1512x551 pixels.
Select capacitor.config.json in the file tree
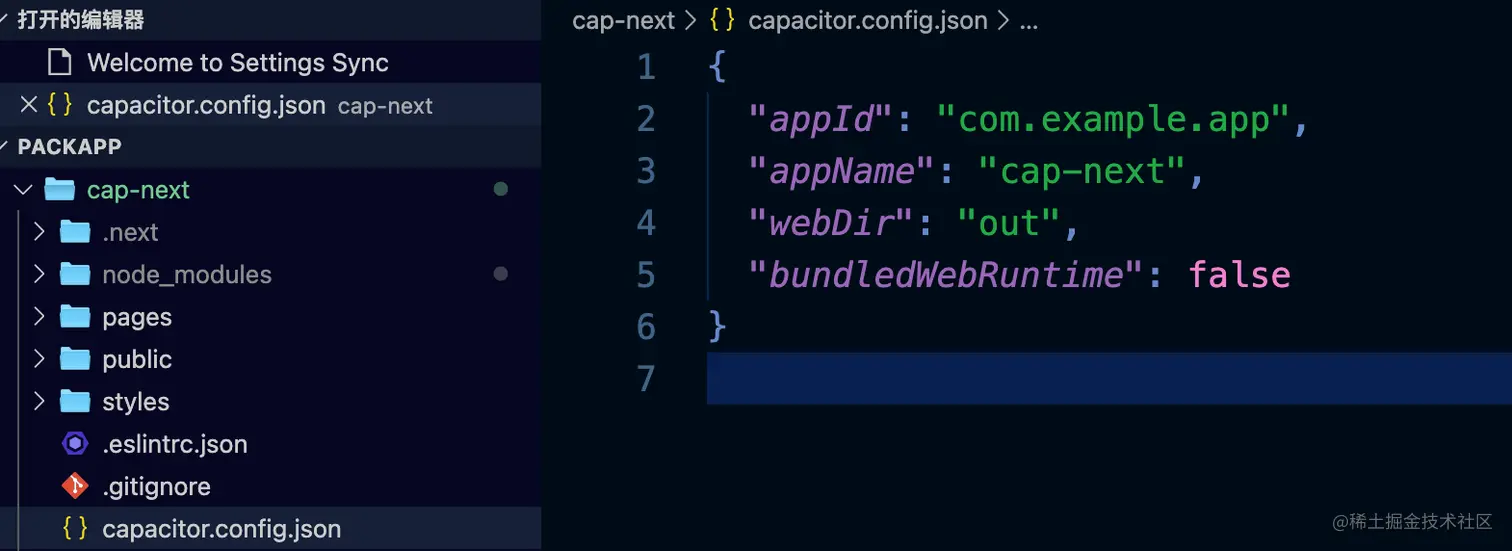point(221,529)
